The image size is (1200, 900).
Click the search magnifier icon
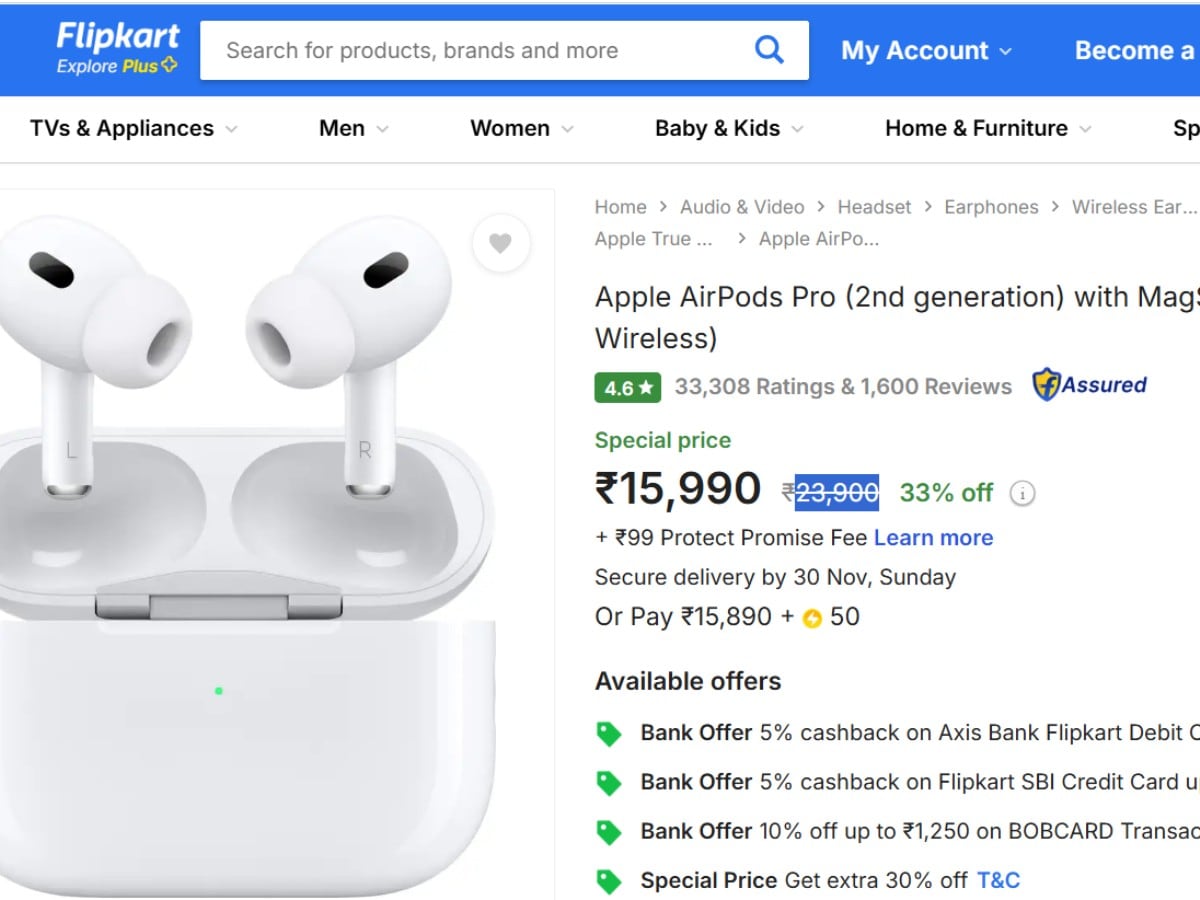(x=768, y=50)
